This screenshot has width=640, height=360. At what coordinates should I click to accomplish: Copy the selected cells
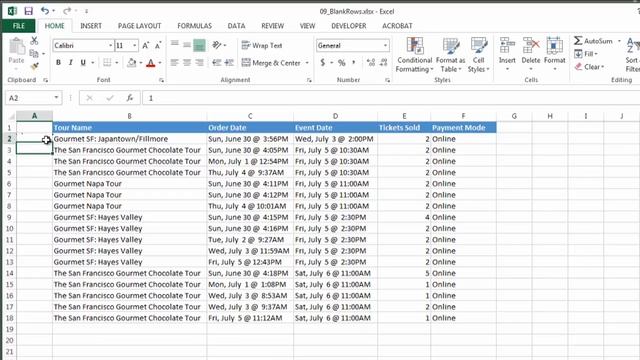[x=34, y=53]
